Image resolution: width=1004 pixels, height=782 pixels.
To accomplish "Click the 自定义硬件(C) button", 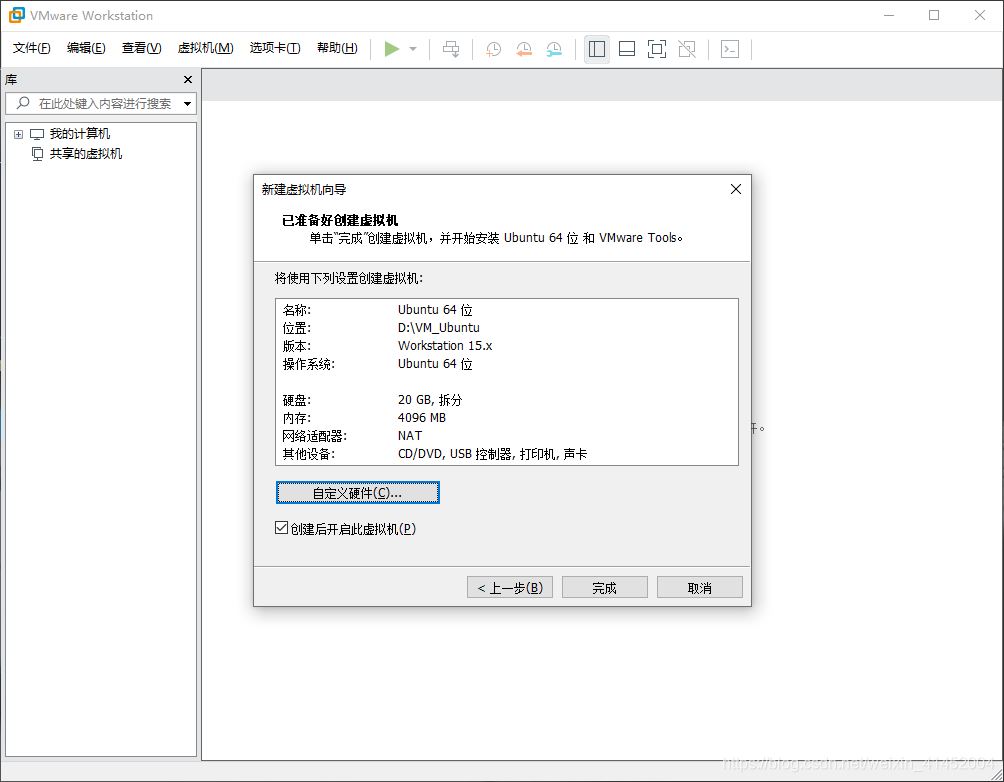I will point(357,493).
